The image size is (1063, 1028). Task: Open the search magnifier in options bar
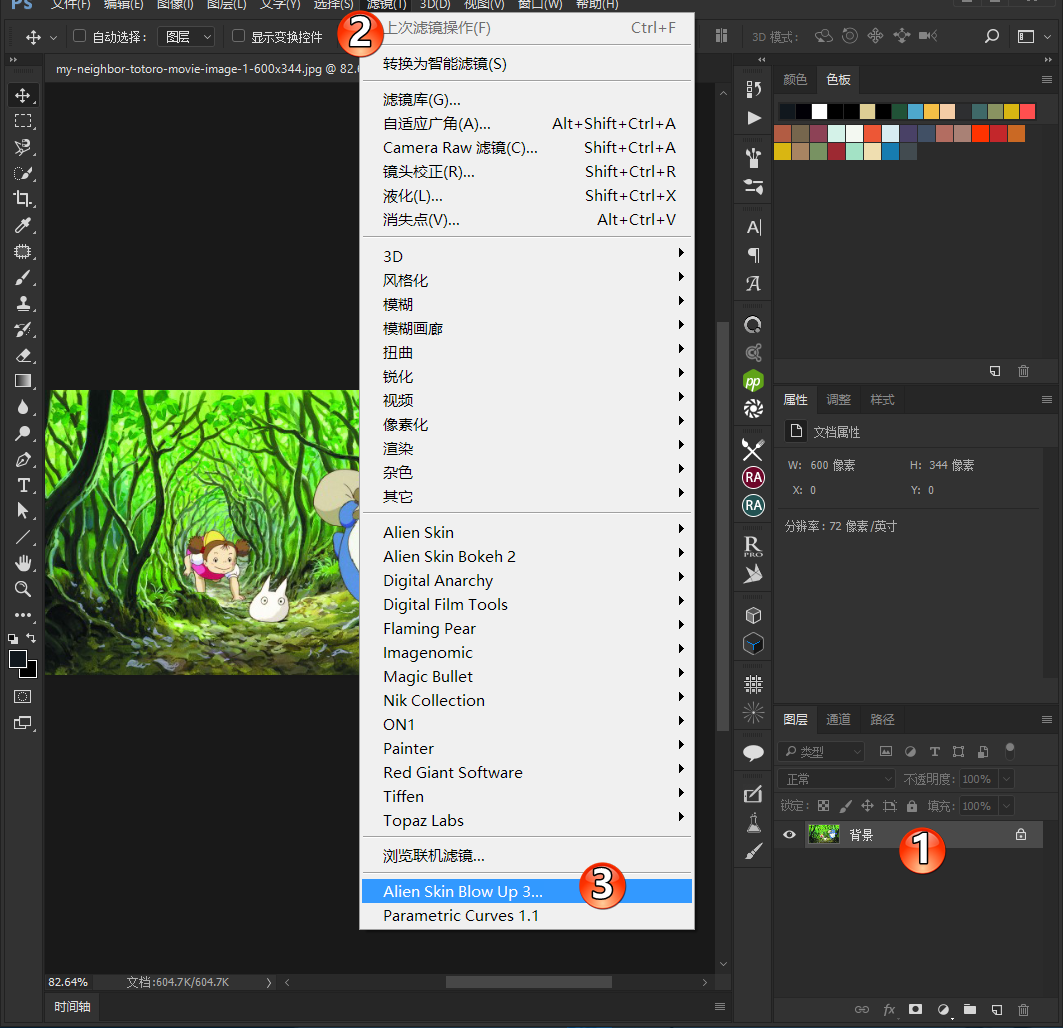coord(991,36)
